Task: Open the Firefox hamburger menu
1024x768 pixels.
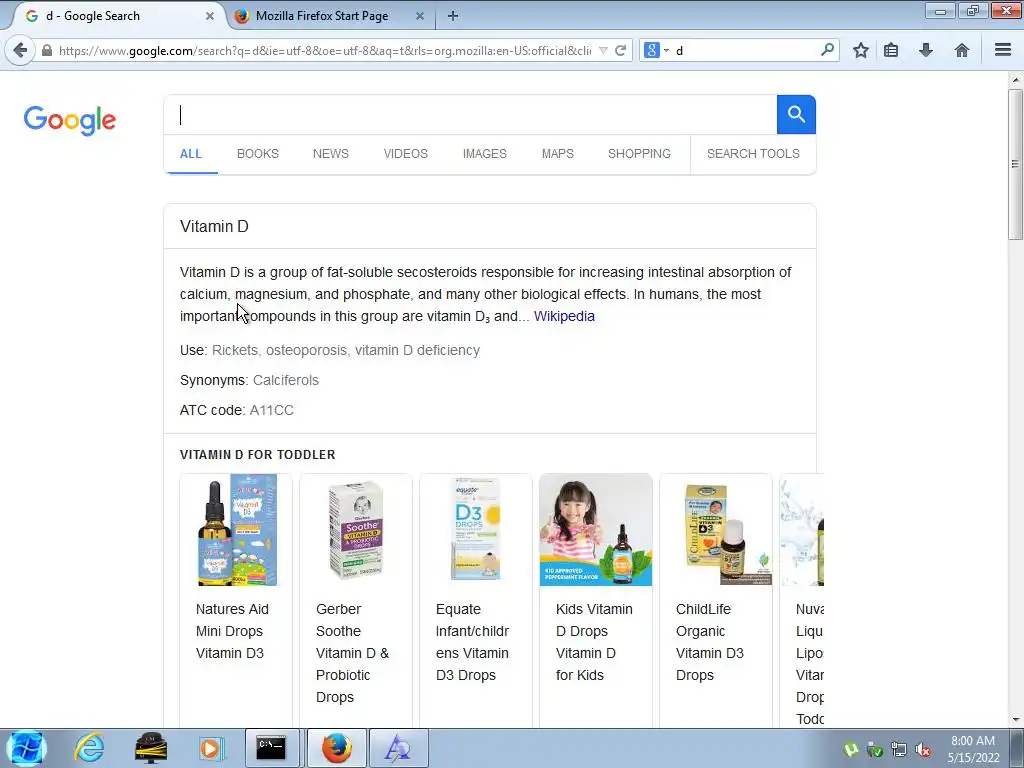Action: pos(1003,50)
